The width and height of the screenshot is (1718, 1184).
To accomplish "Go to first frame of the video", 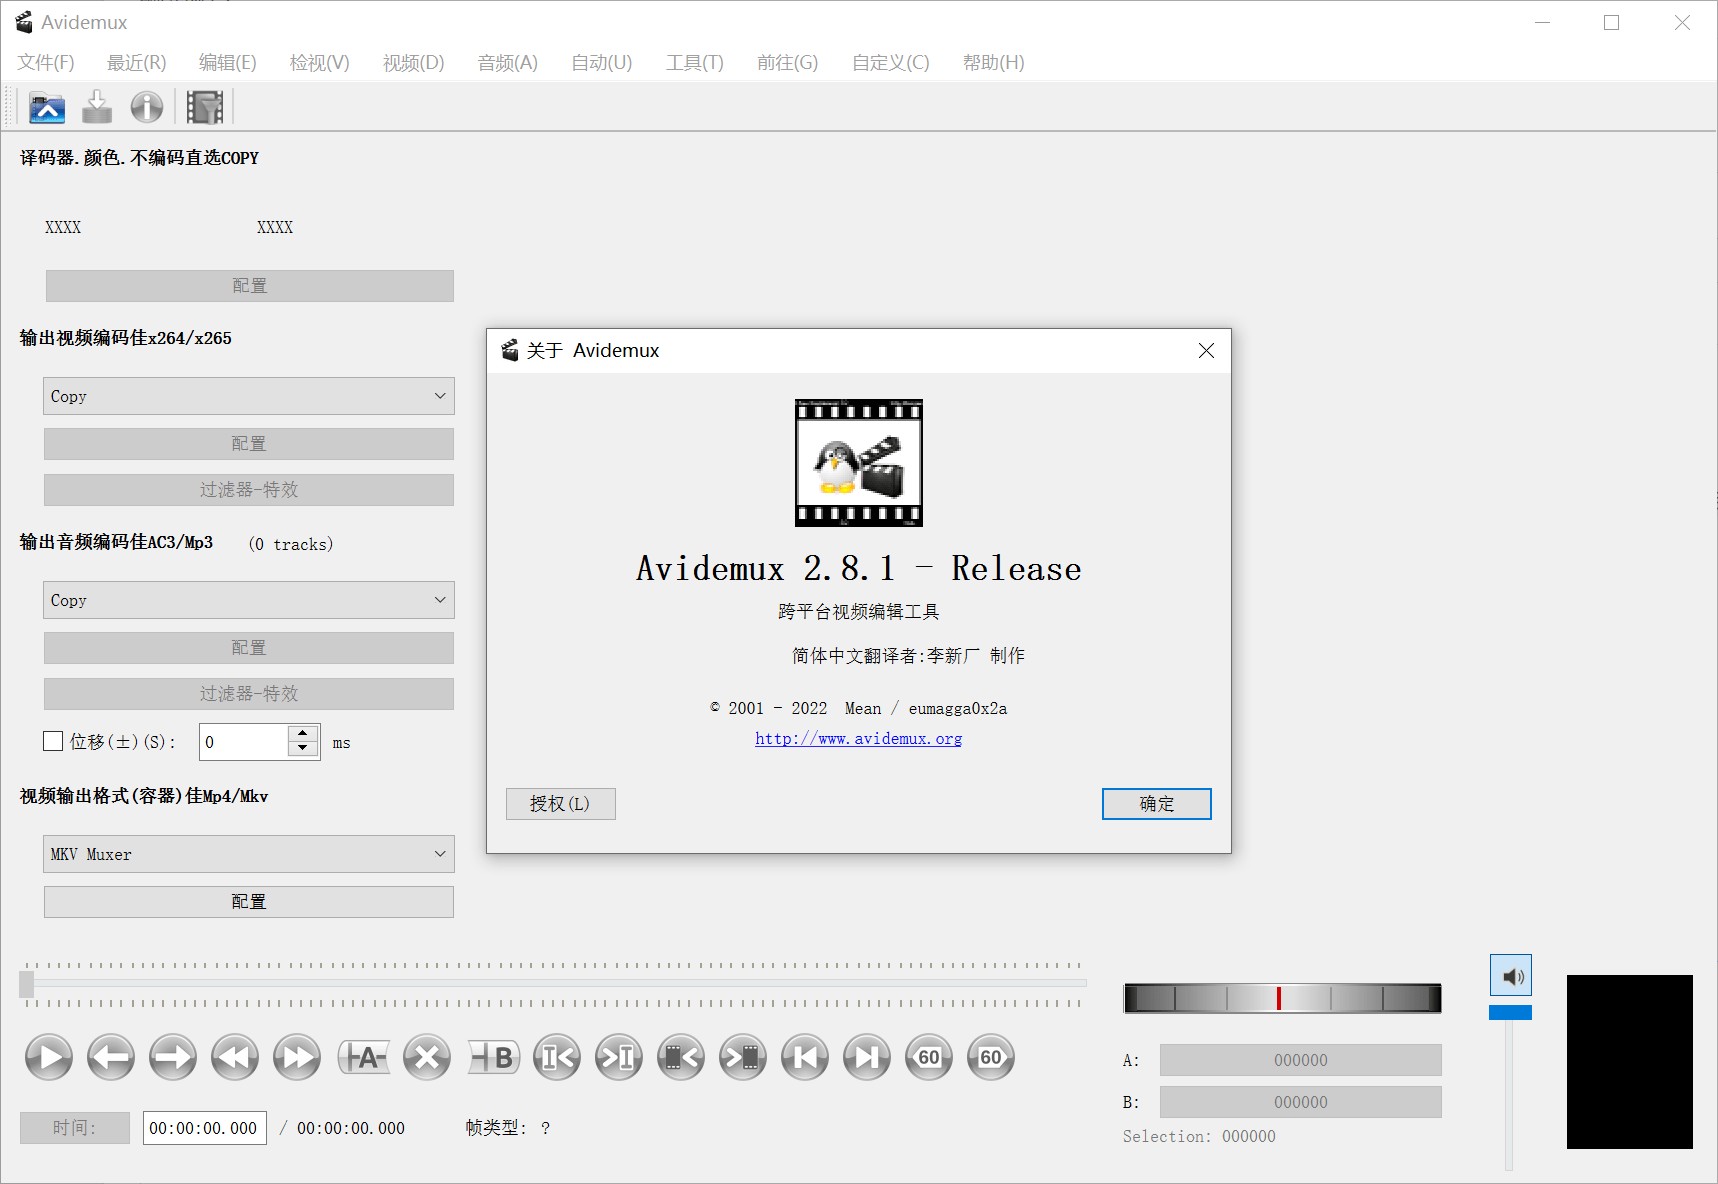I will click(x=805, y=1057).
